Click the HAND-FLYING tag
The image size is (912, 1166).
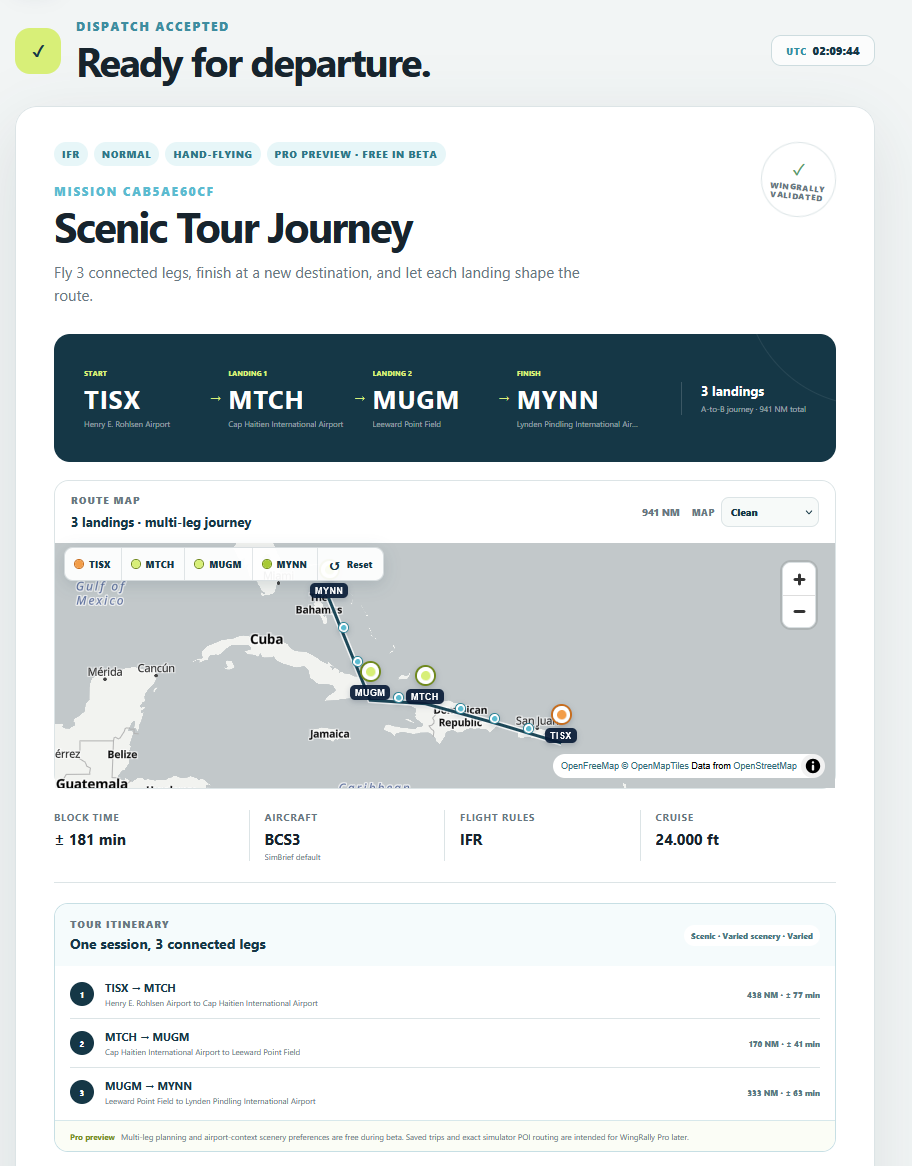tap(213, 154)
